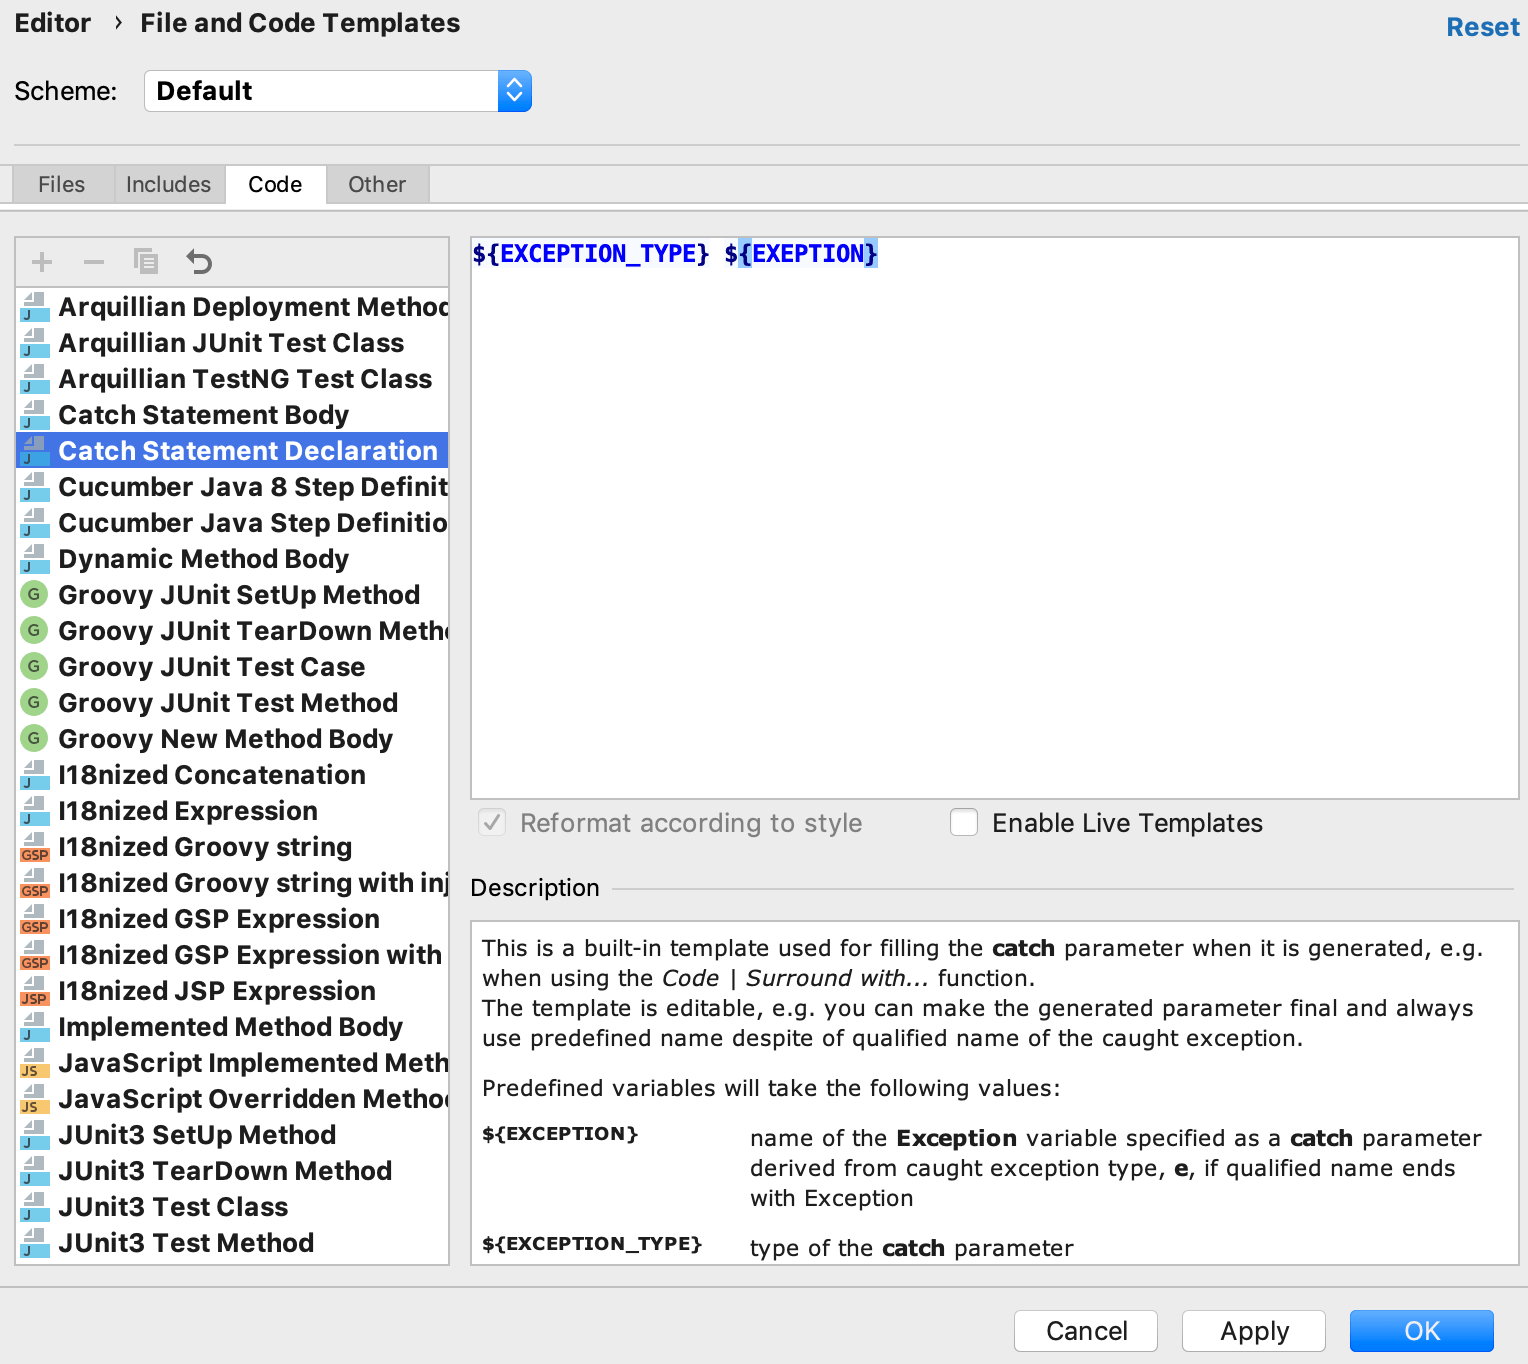Click the JSP icon beside I18nized JSP Expression
The height and width of the screenshot is (1364, 1528).
coord(33,990)
